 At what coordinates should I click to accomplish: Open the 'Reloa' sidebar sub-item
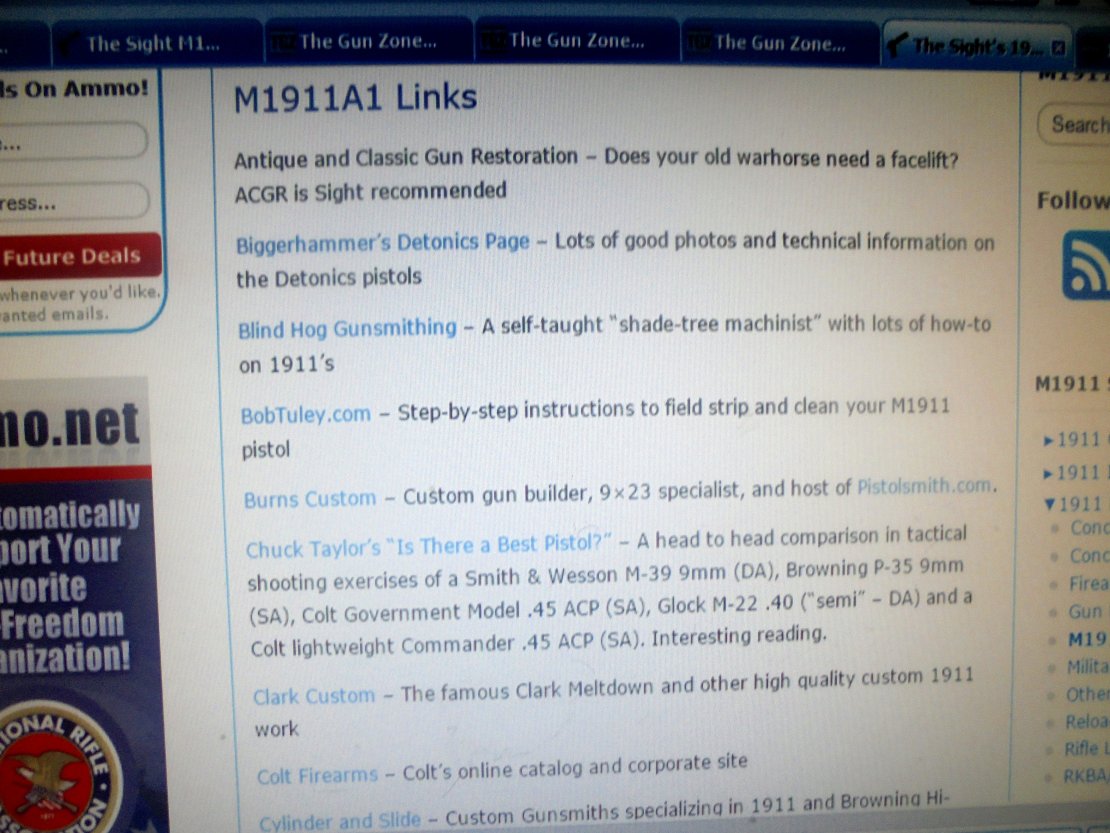pyautogui.click(x=1086, y=722)
